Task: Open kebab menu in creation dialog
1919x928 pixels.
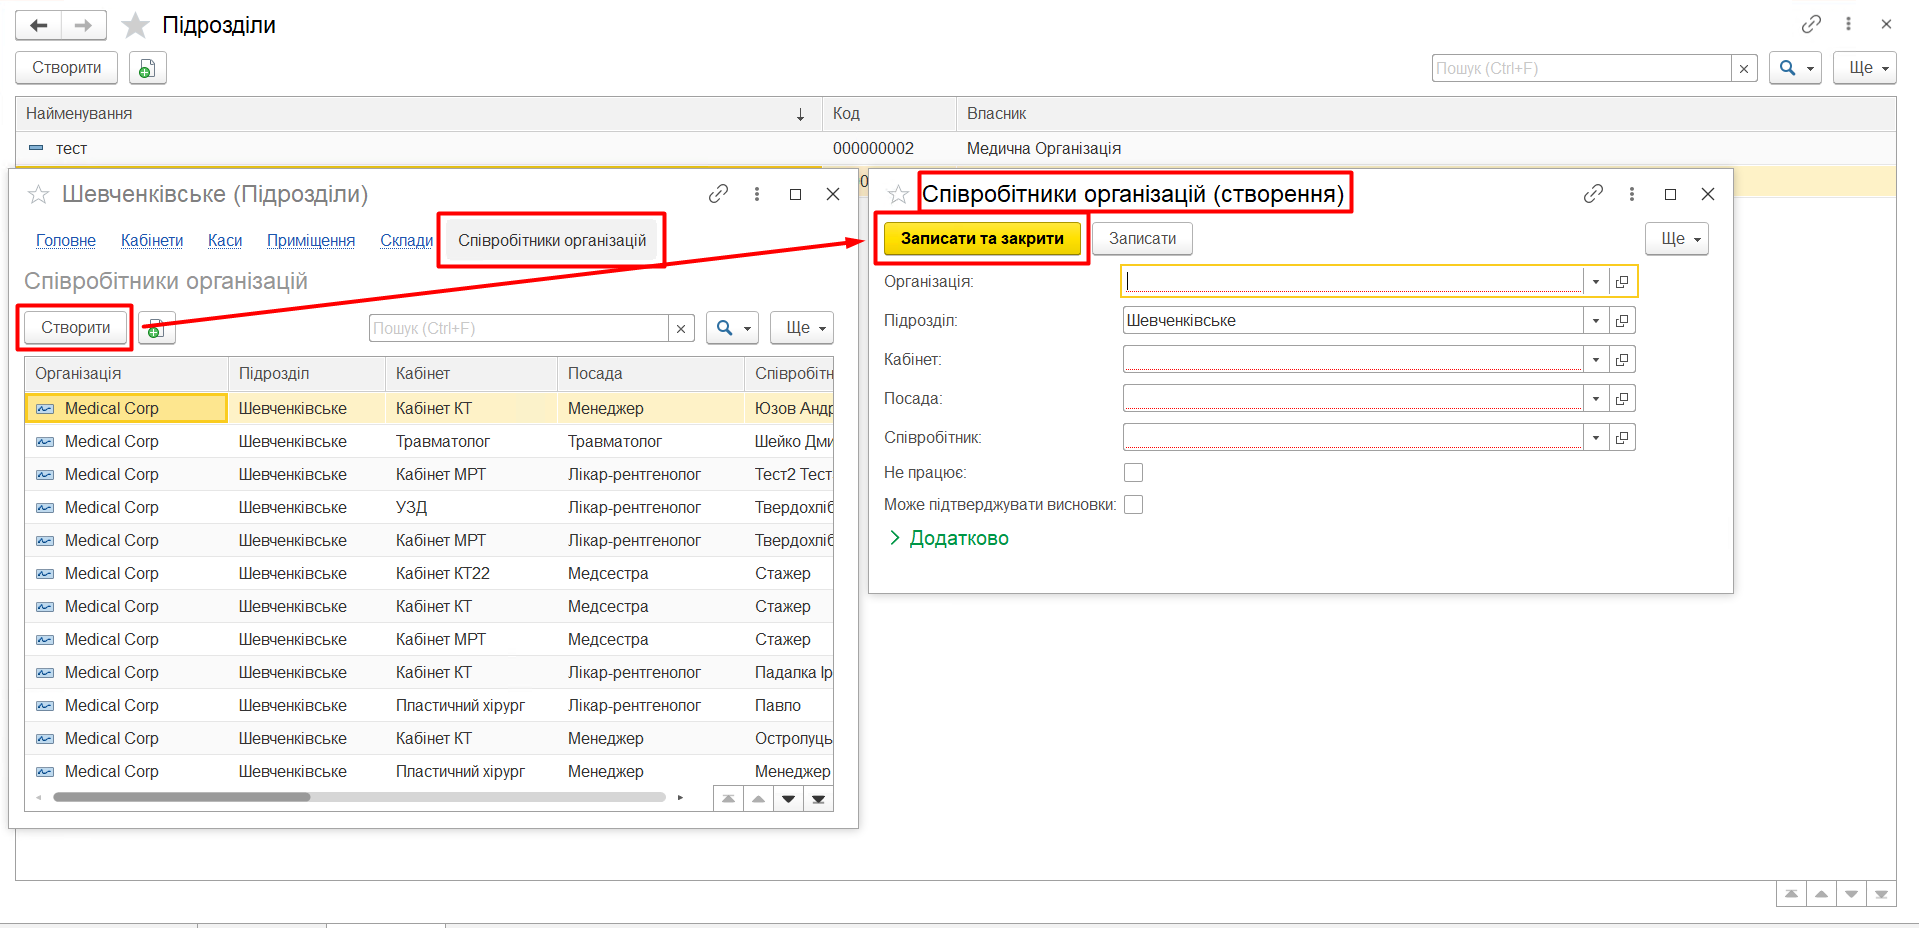Action: [1631, 194]
